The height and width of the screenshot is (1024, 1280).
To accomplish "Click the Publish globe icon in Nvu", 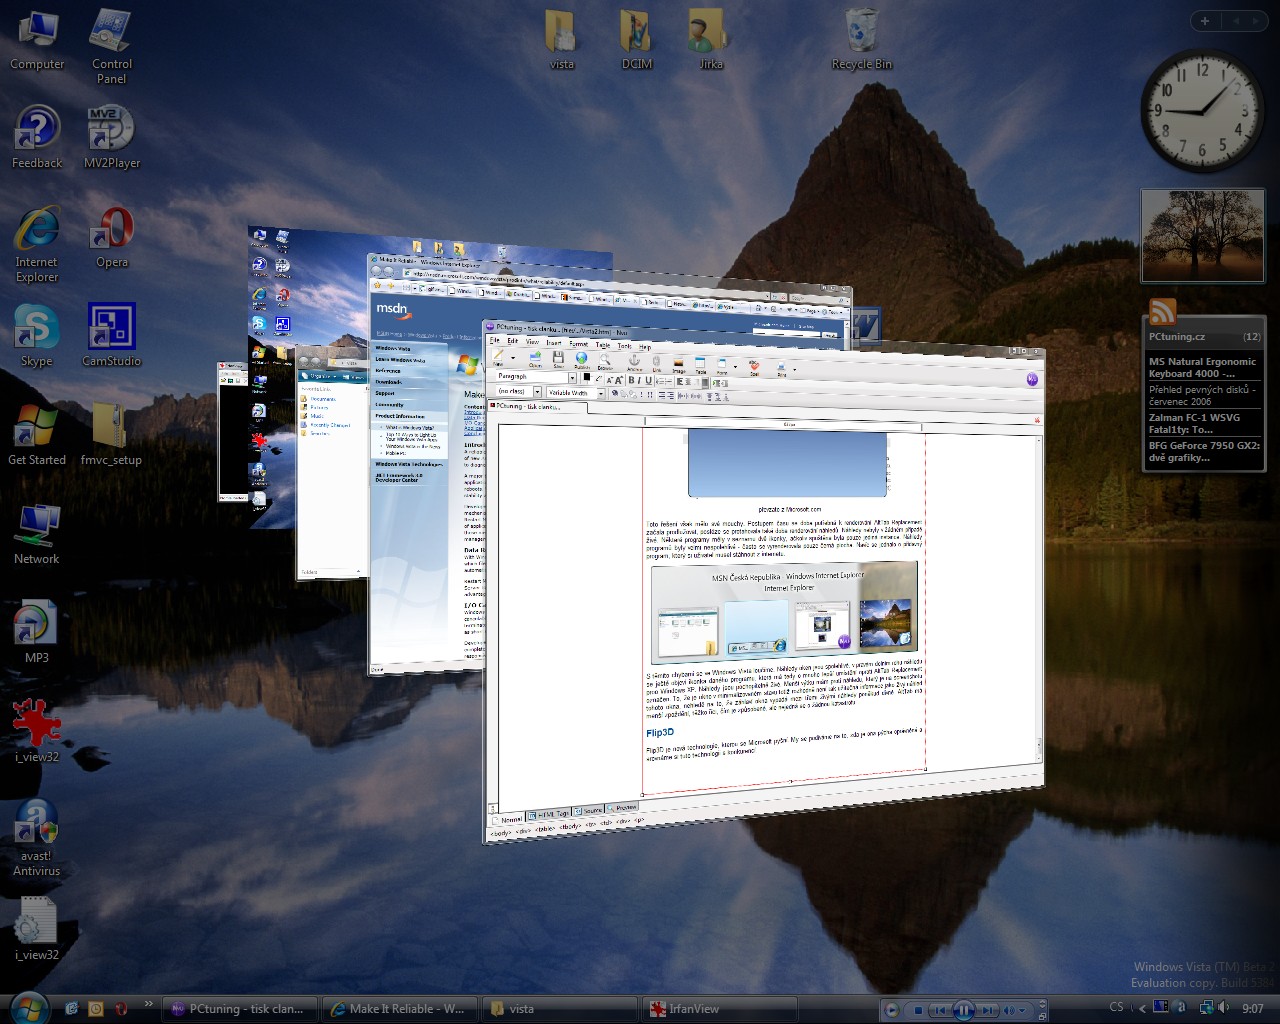I will pos(582,359).
